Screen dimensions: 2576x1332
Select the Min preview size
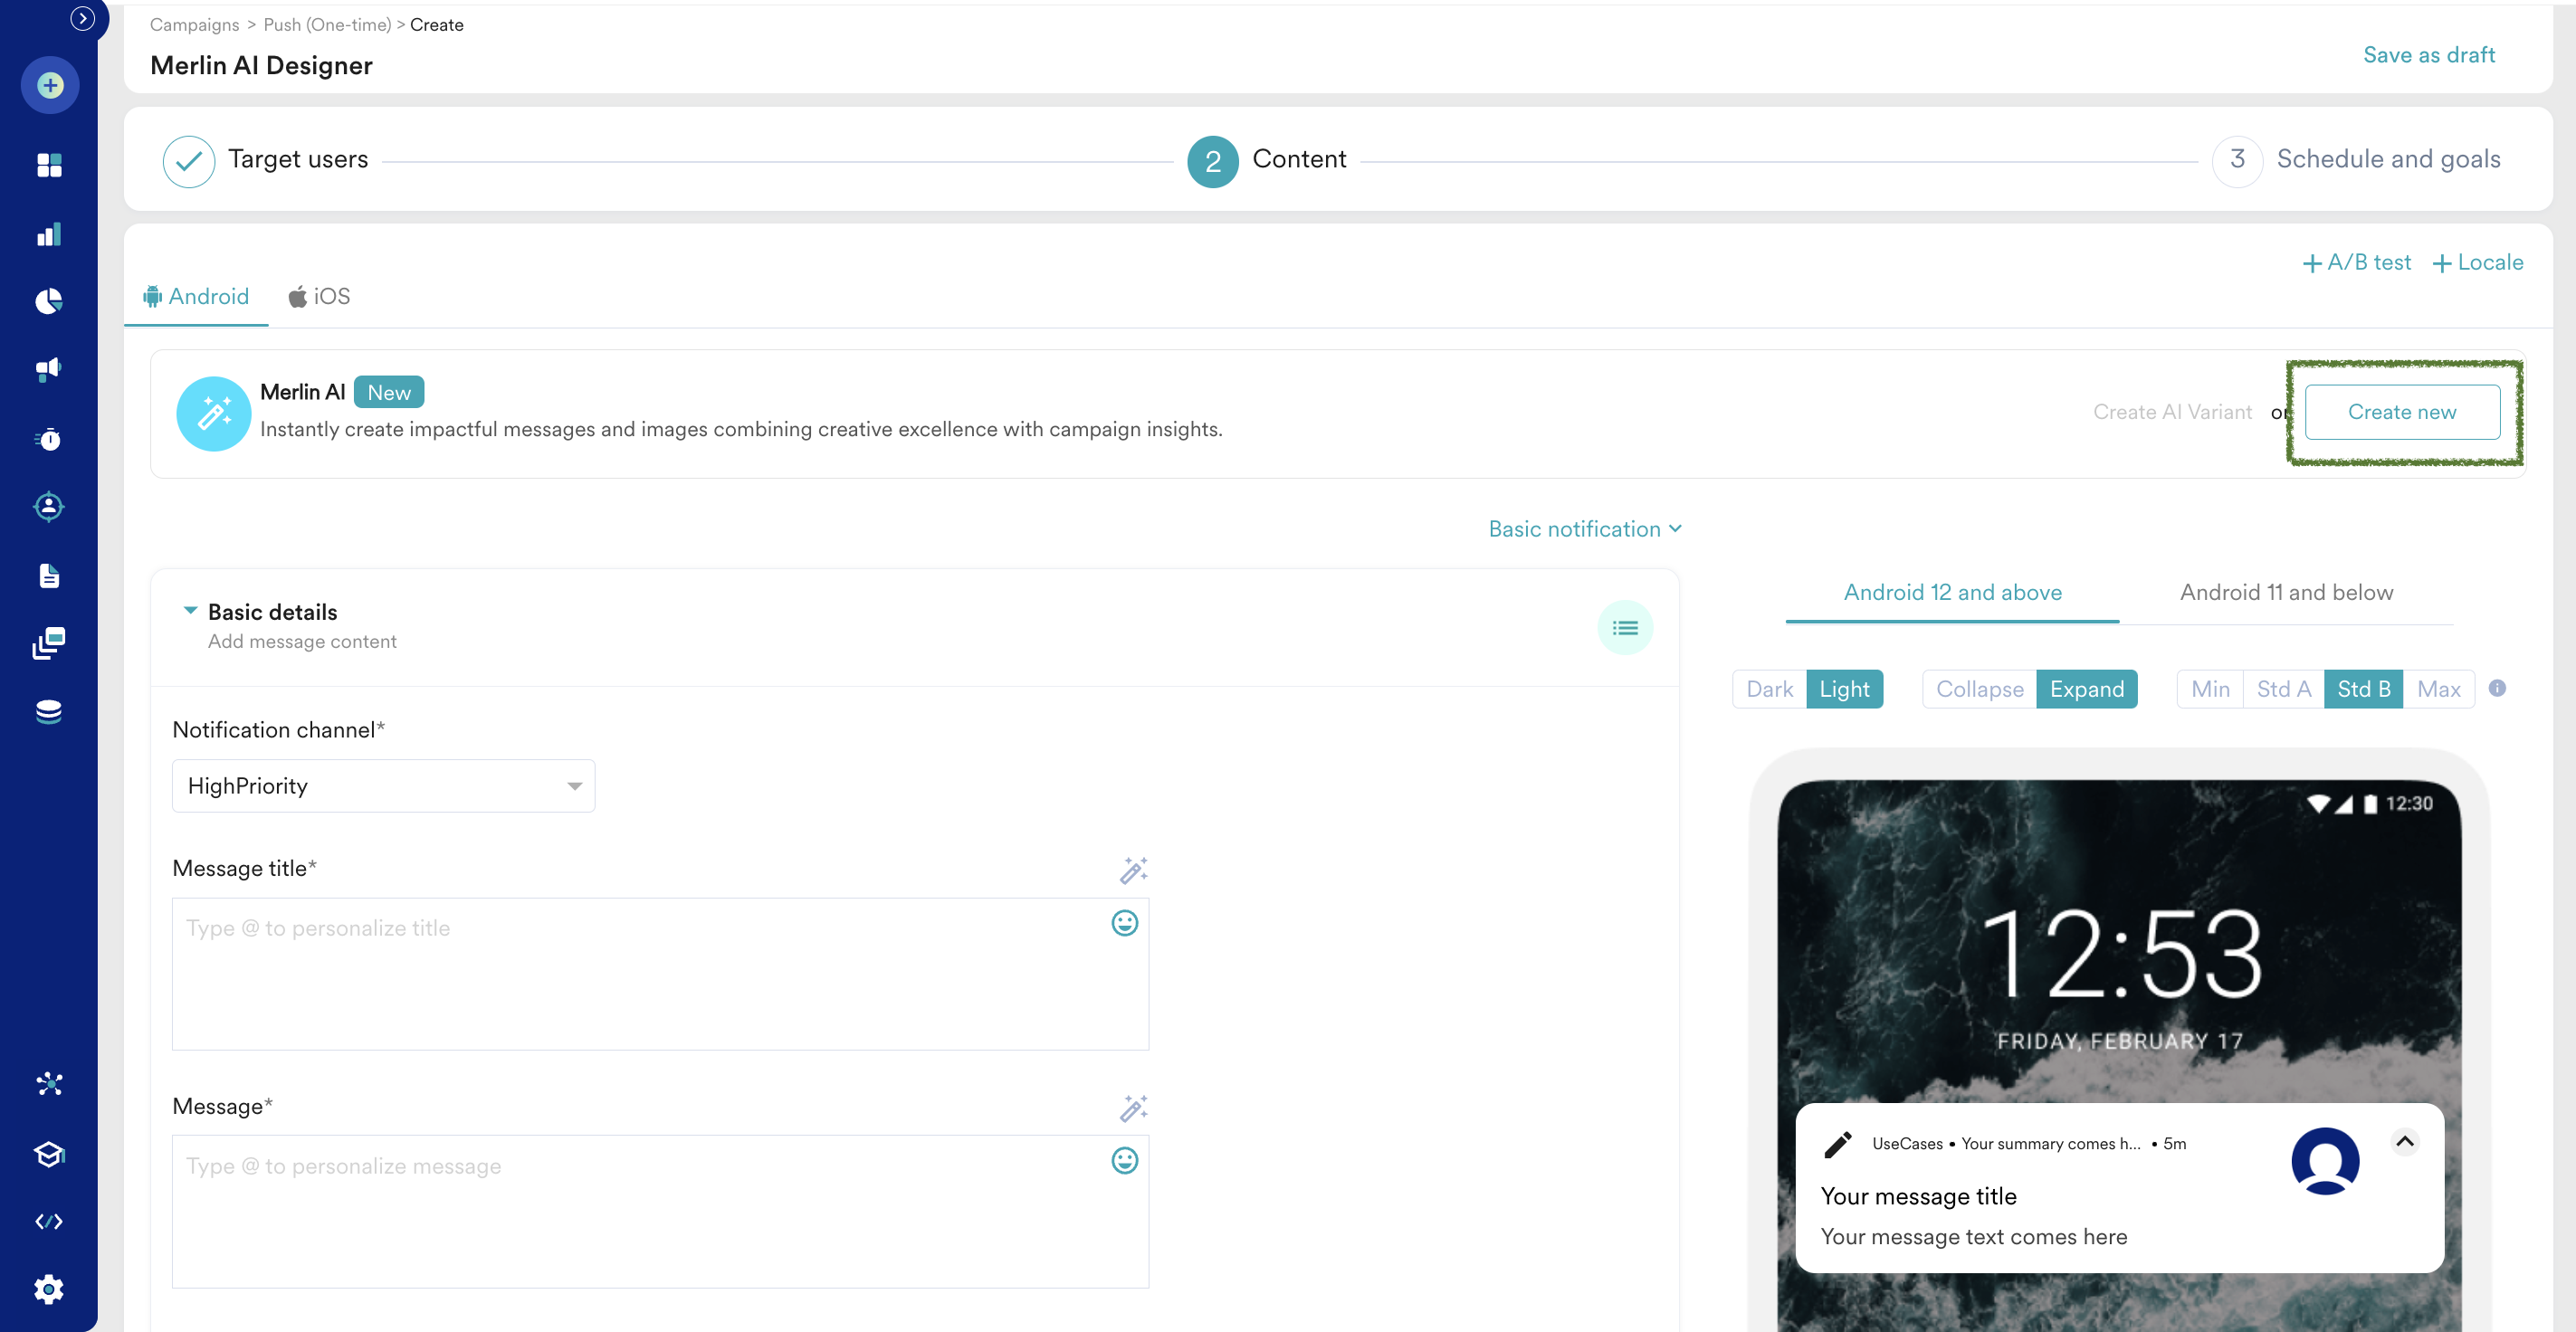click(2210, 689)
